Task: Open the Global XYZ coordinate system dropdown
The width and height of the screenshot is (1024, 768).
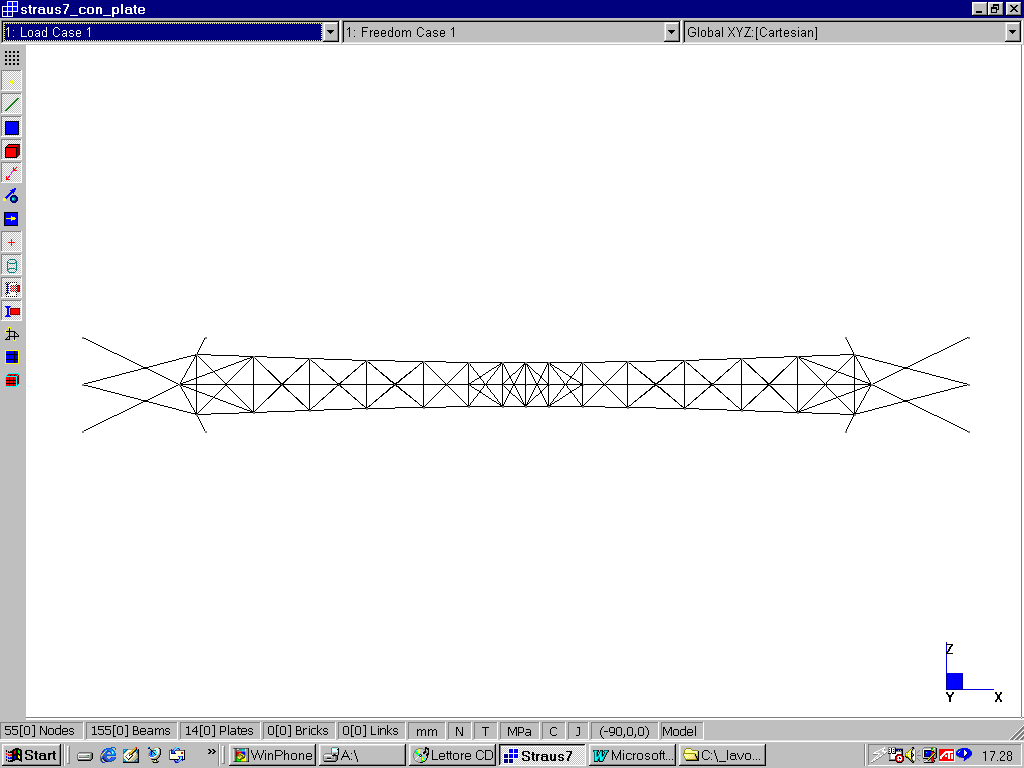Action: click(x=1012, y=32)
